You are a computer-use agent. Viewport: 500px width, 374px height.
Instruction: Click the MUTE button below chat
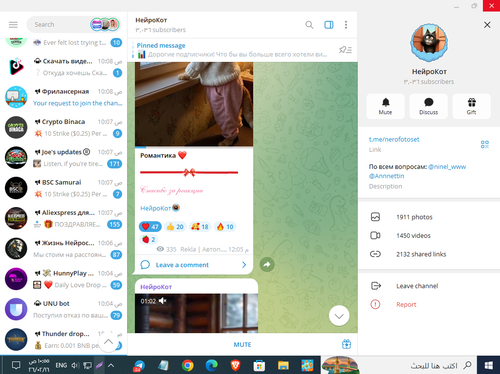(x=242, y=345)
